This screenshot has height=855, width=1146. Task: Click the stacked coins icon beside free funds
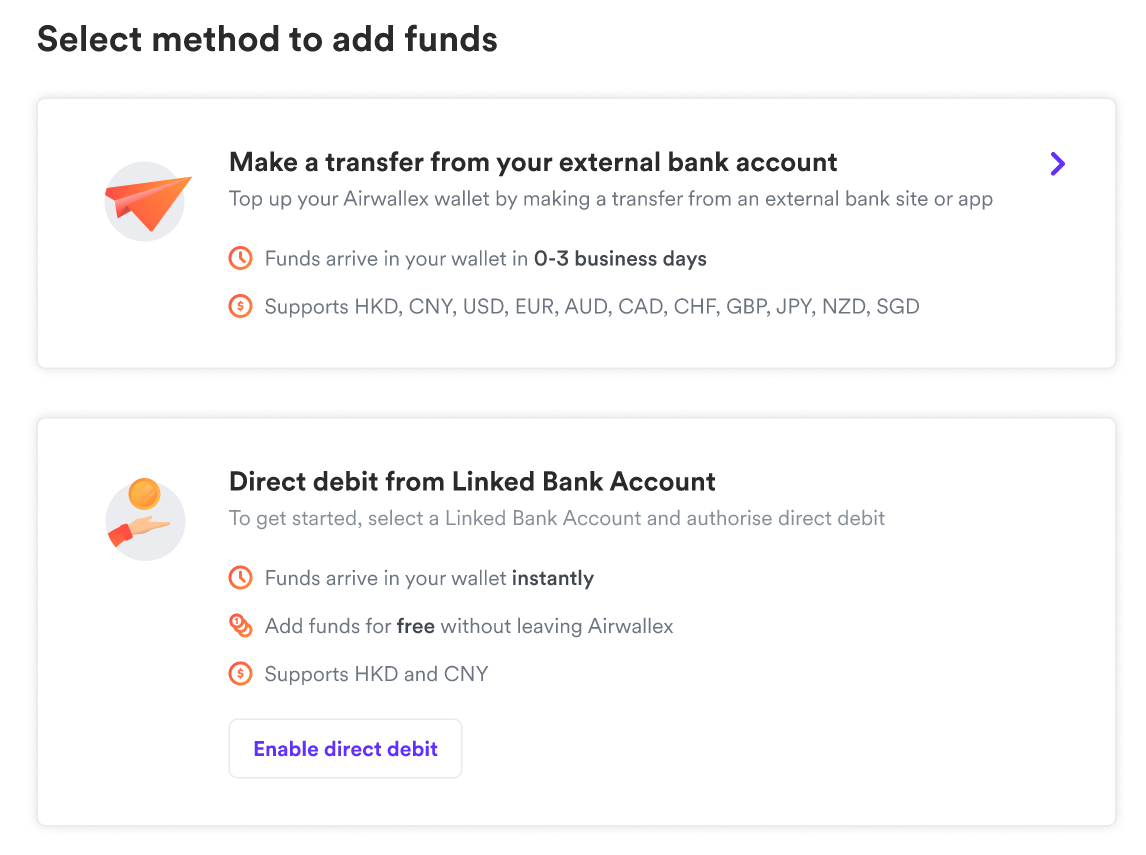[240, 626]
